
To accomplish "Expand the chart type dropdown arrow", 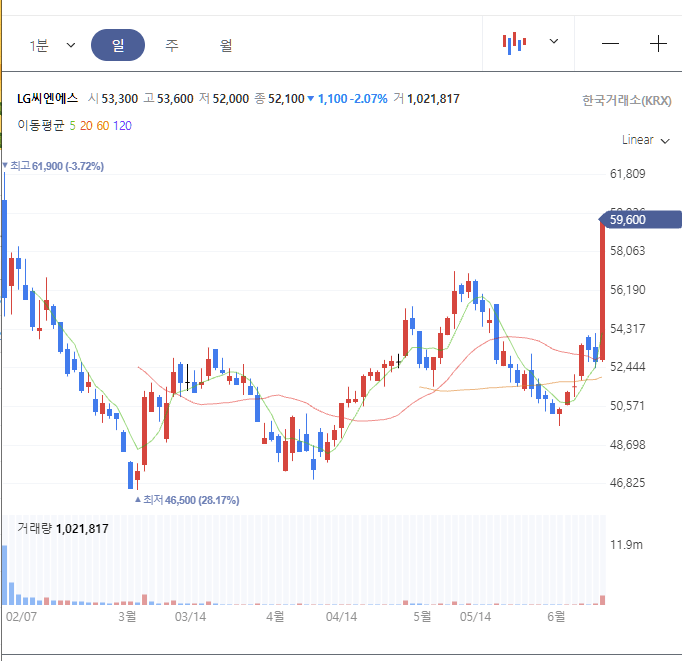I will (554, 41).
